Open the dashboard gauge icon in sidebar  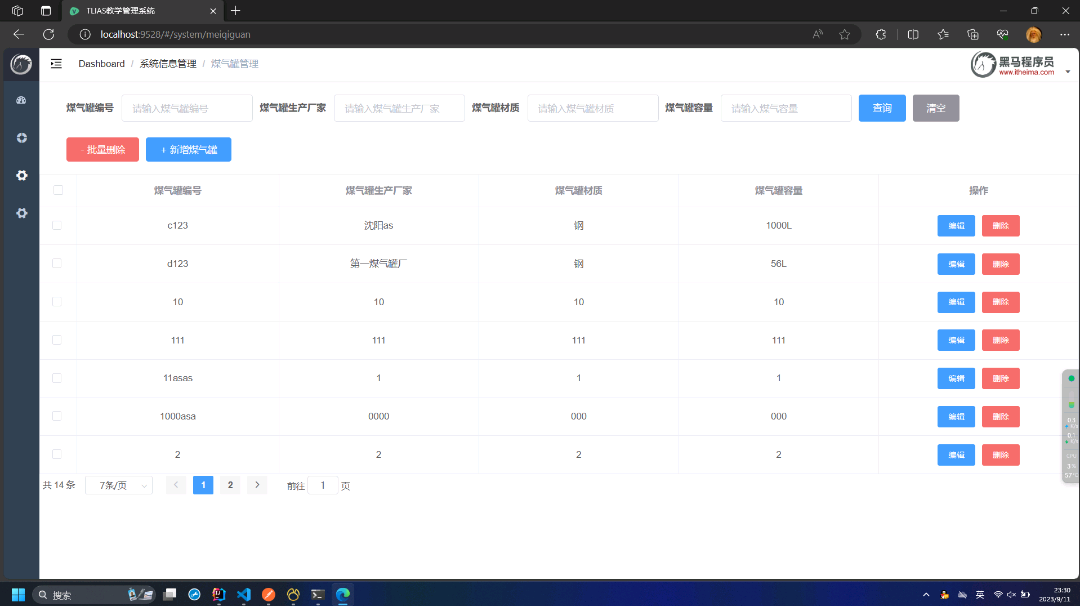21,100
